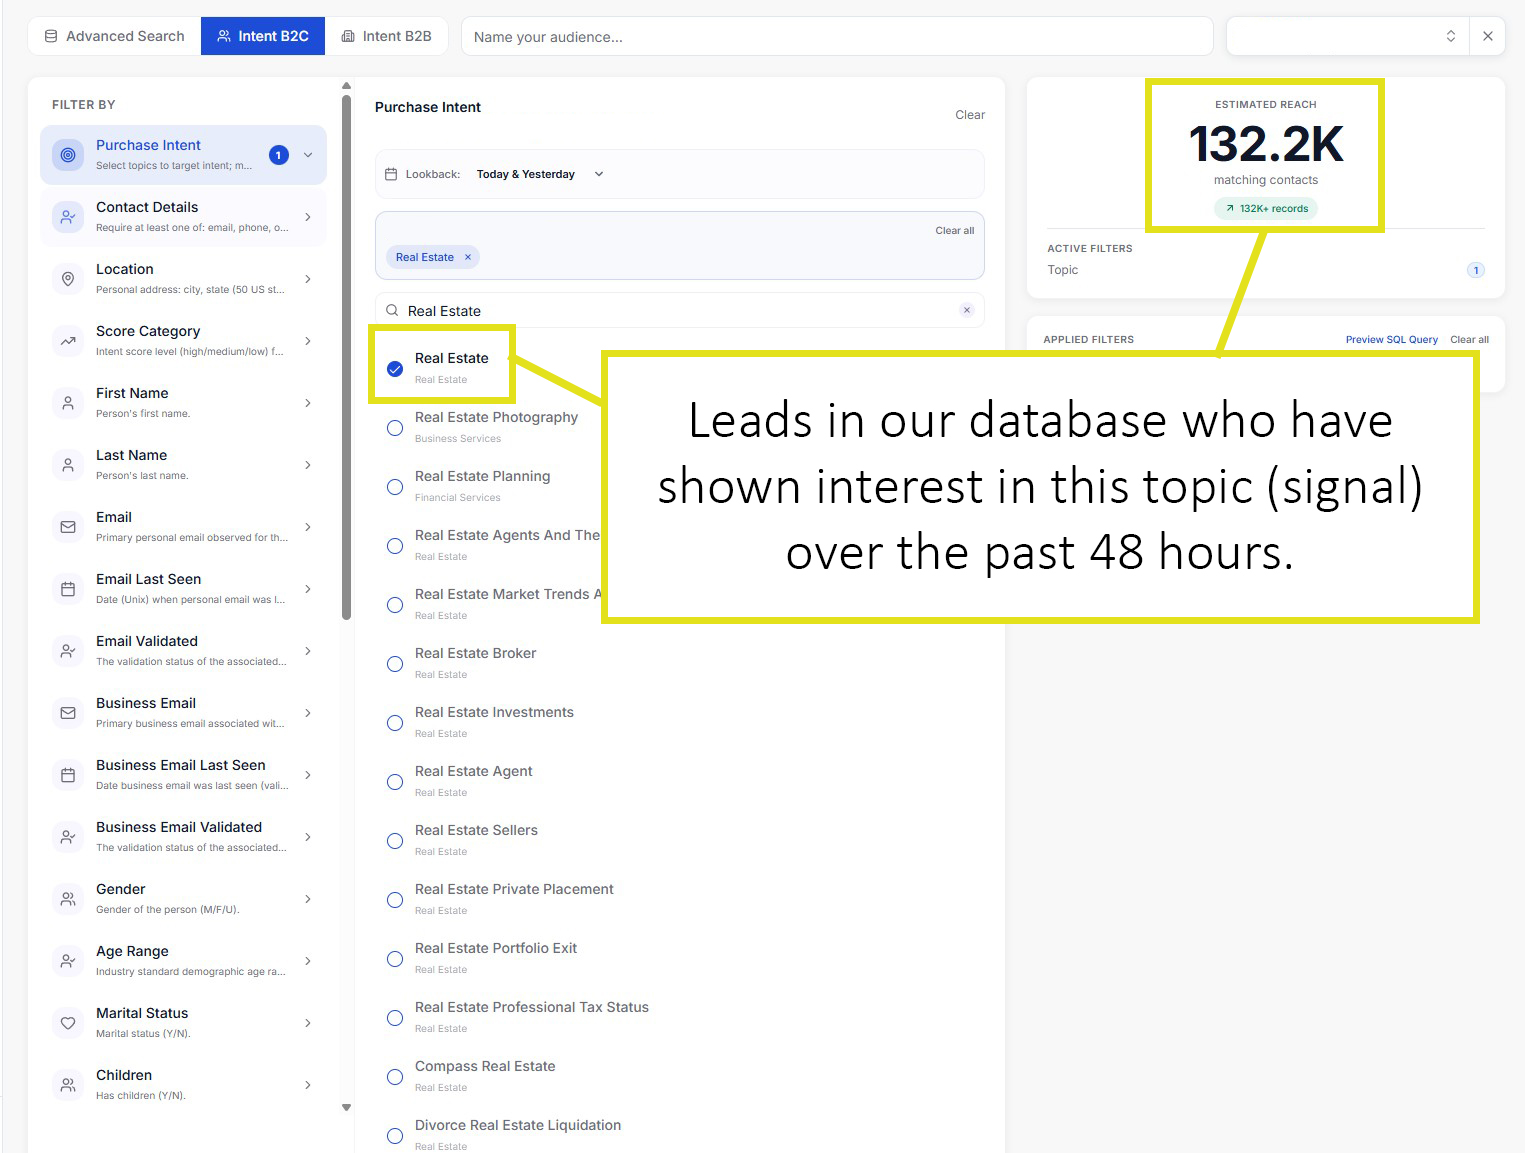Expand the Location filter chevron
Screen dimensions: 1525x1153
[x=308, y=279]
